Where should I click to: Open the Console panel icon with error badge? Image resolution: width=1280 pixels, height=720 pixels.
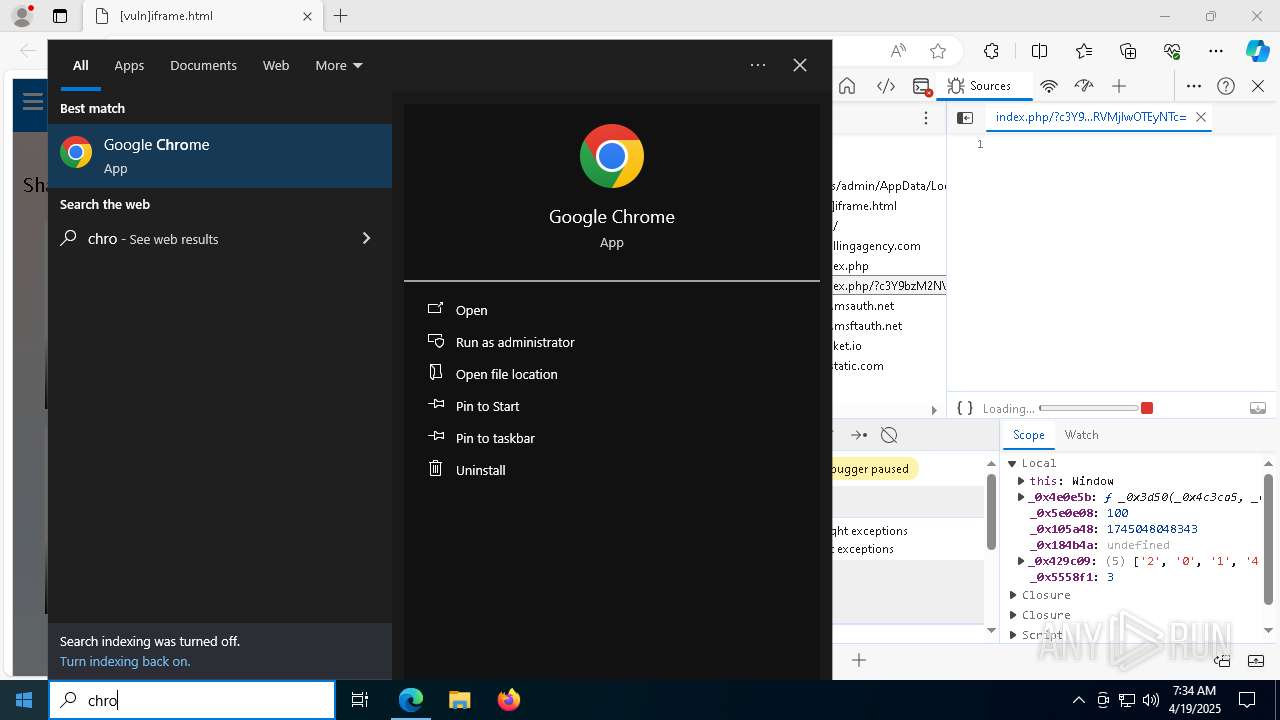(x=922, y=86)
